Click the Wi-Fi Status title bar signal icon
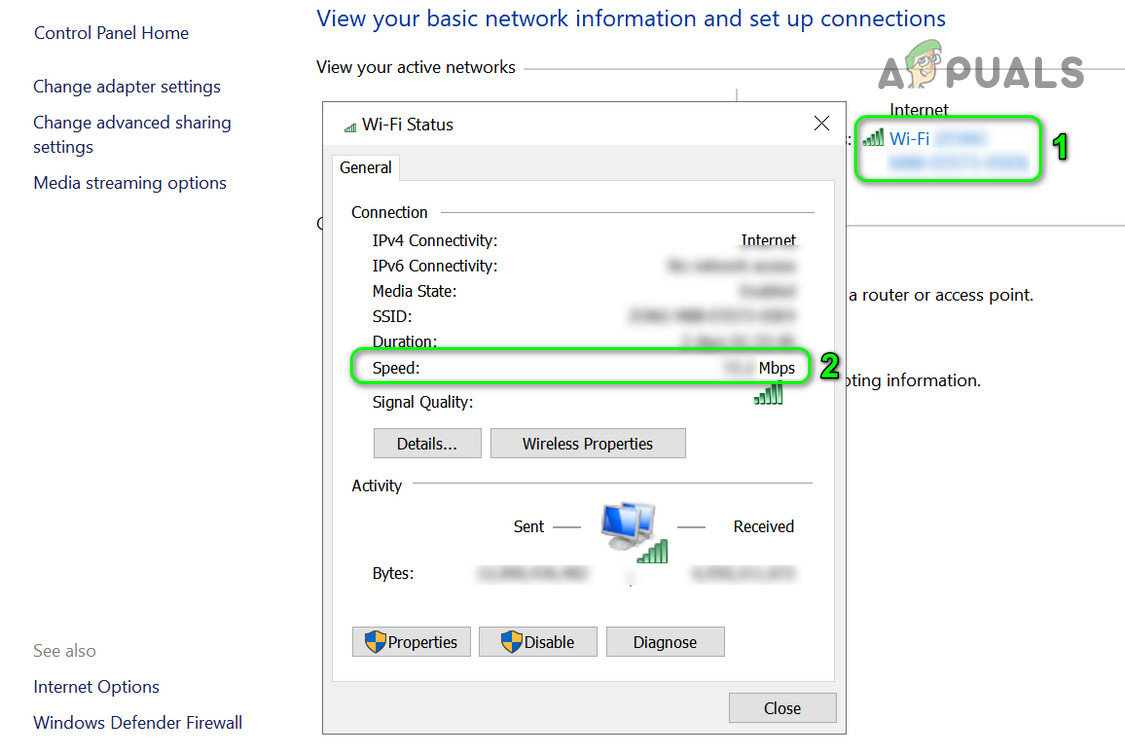The width and height of the screenshot is (1125, 755). coord(350,126)
